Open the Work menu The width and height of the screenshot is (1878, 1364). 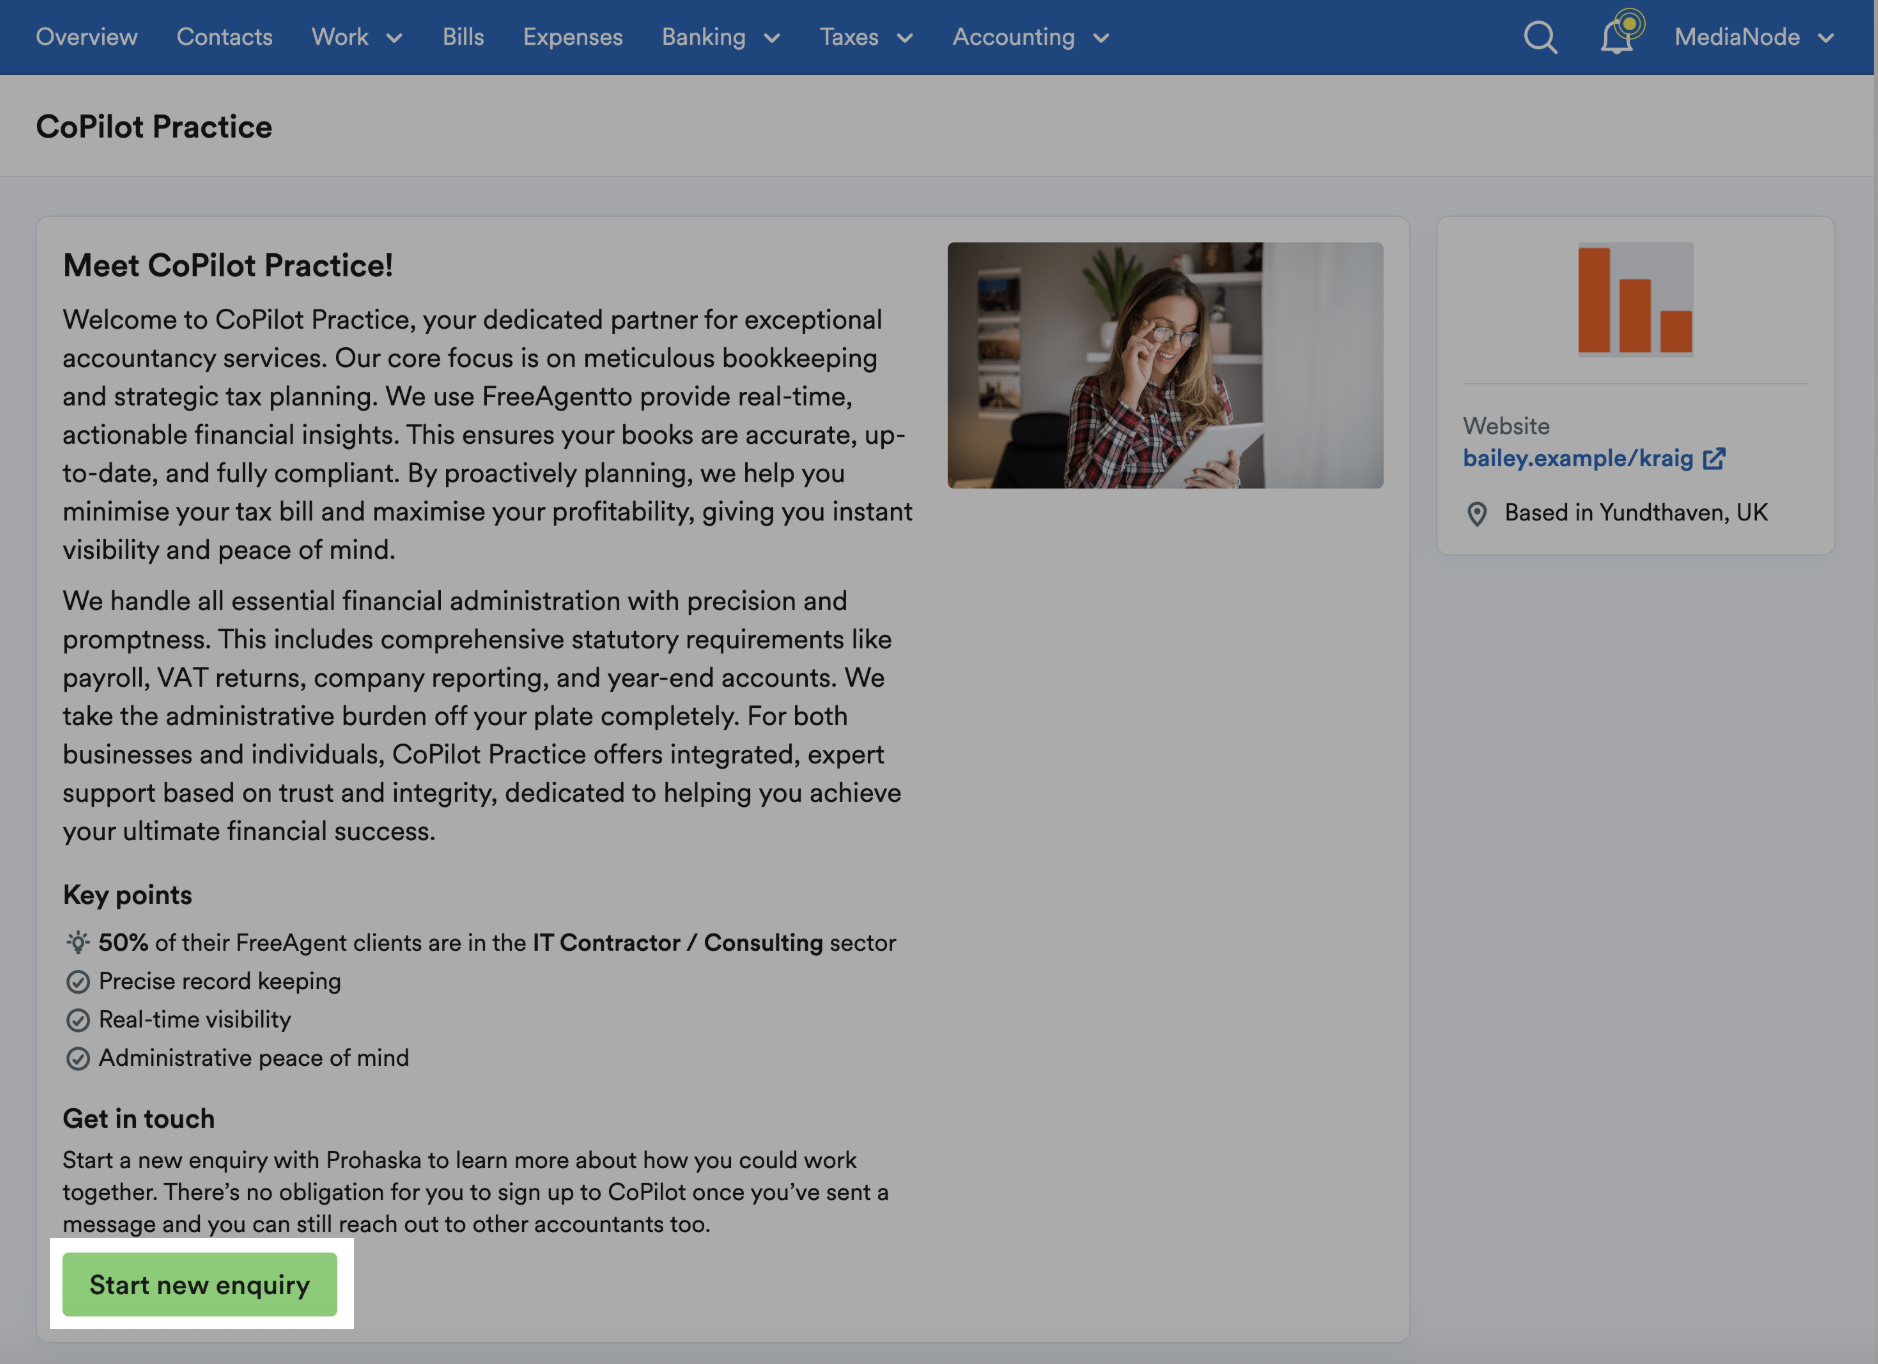point(357,37)
